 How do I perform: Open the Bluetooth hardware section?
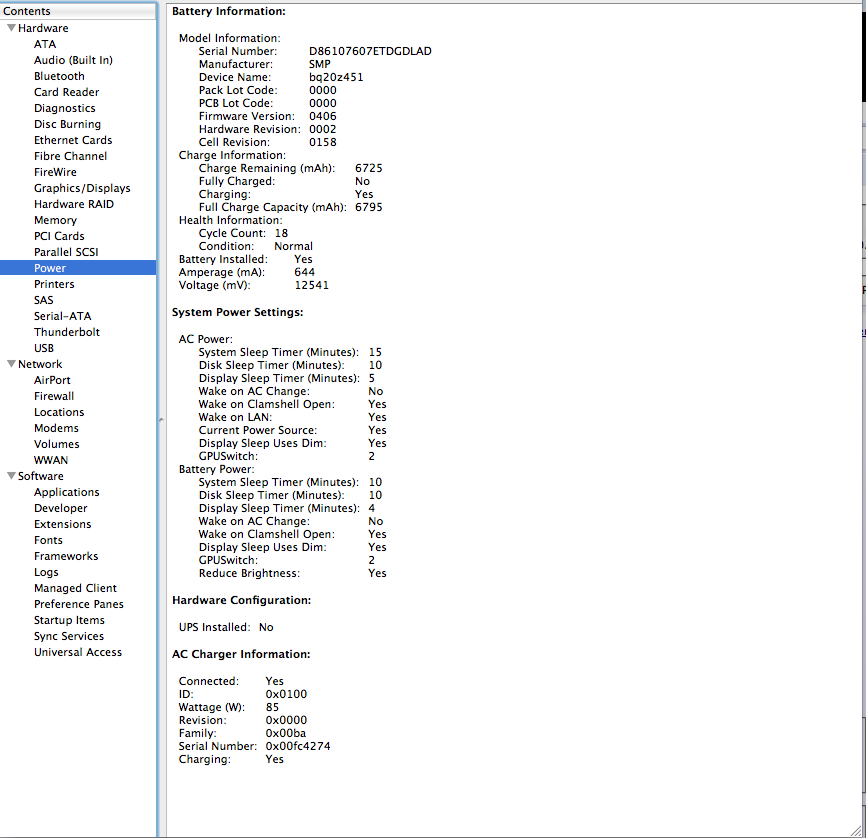pos(59,76)
